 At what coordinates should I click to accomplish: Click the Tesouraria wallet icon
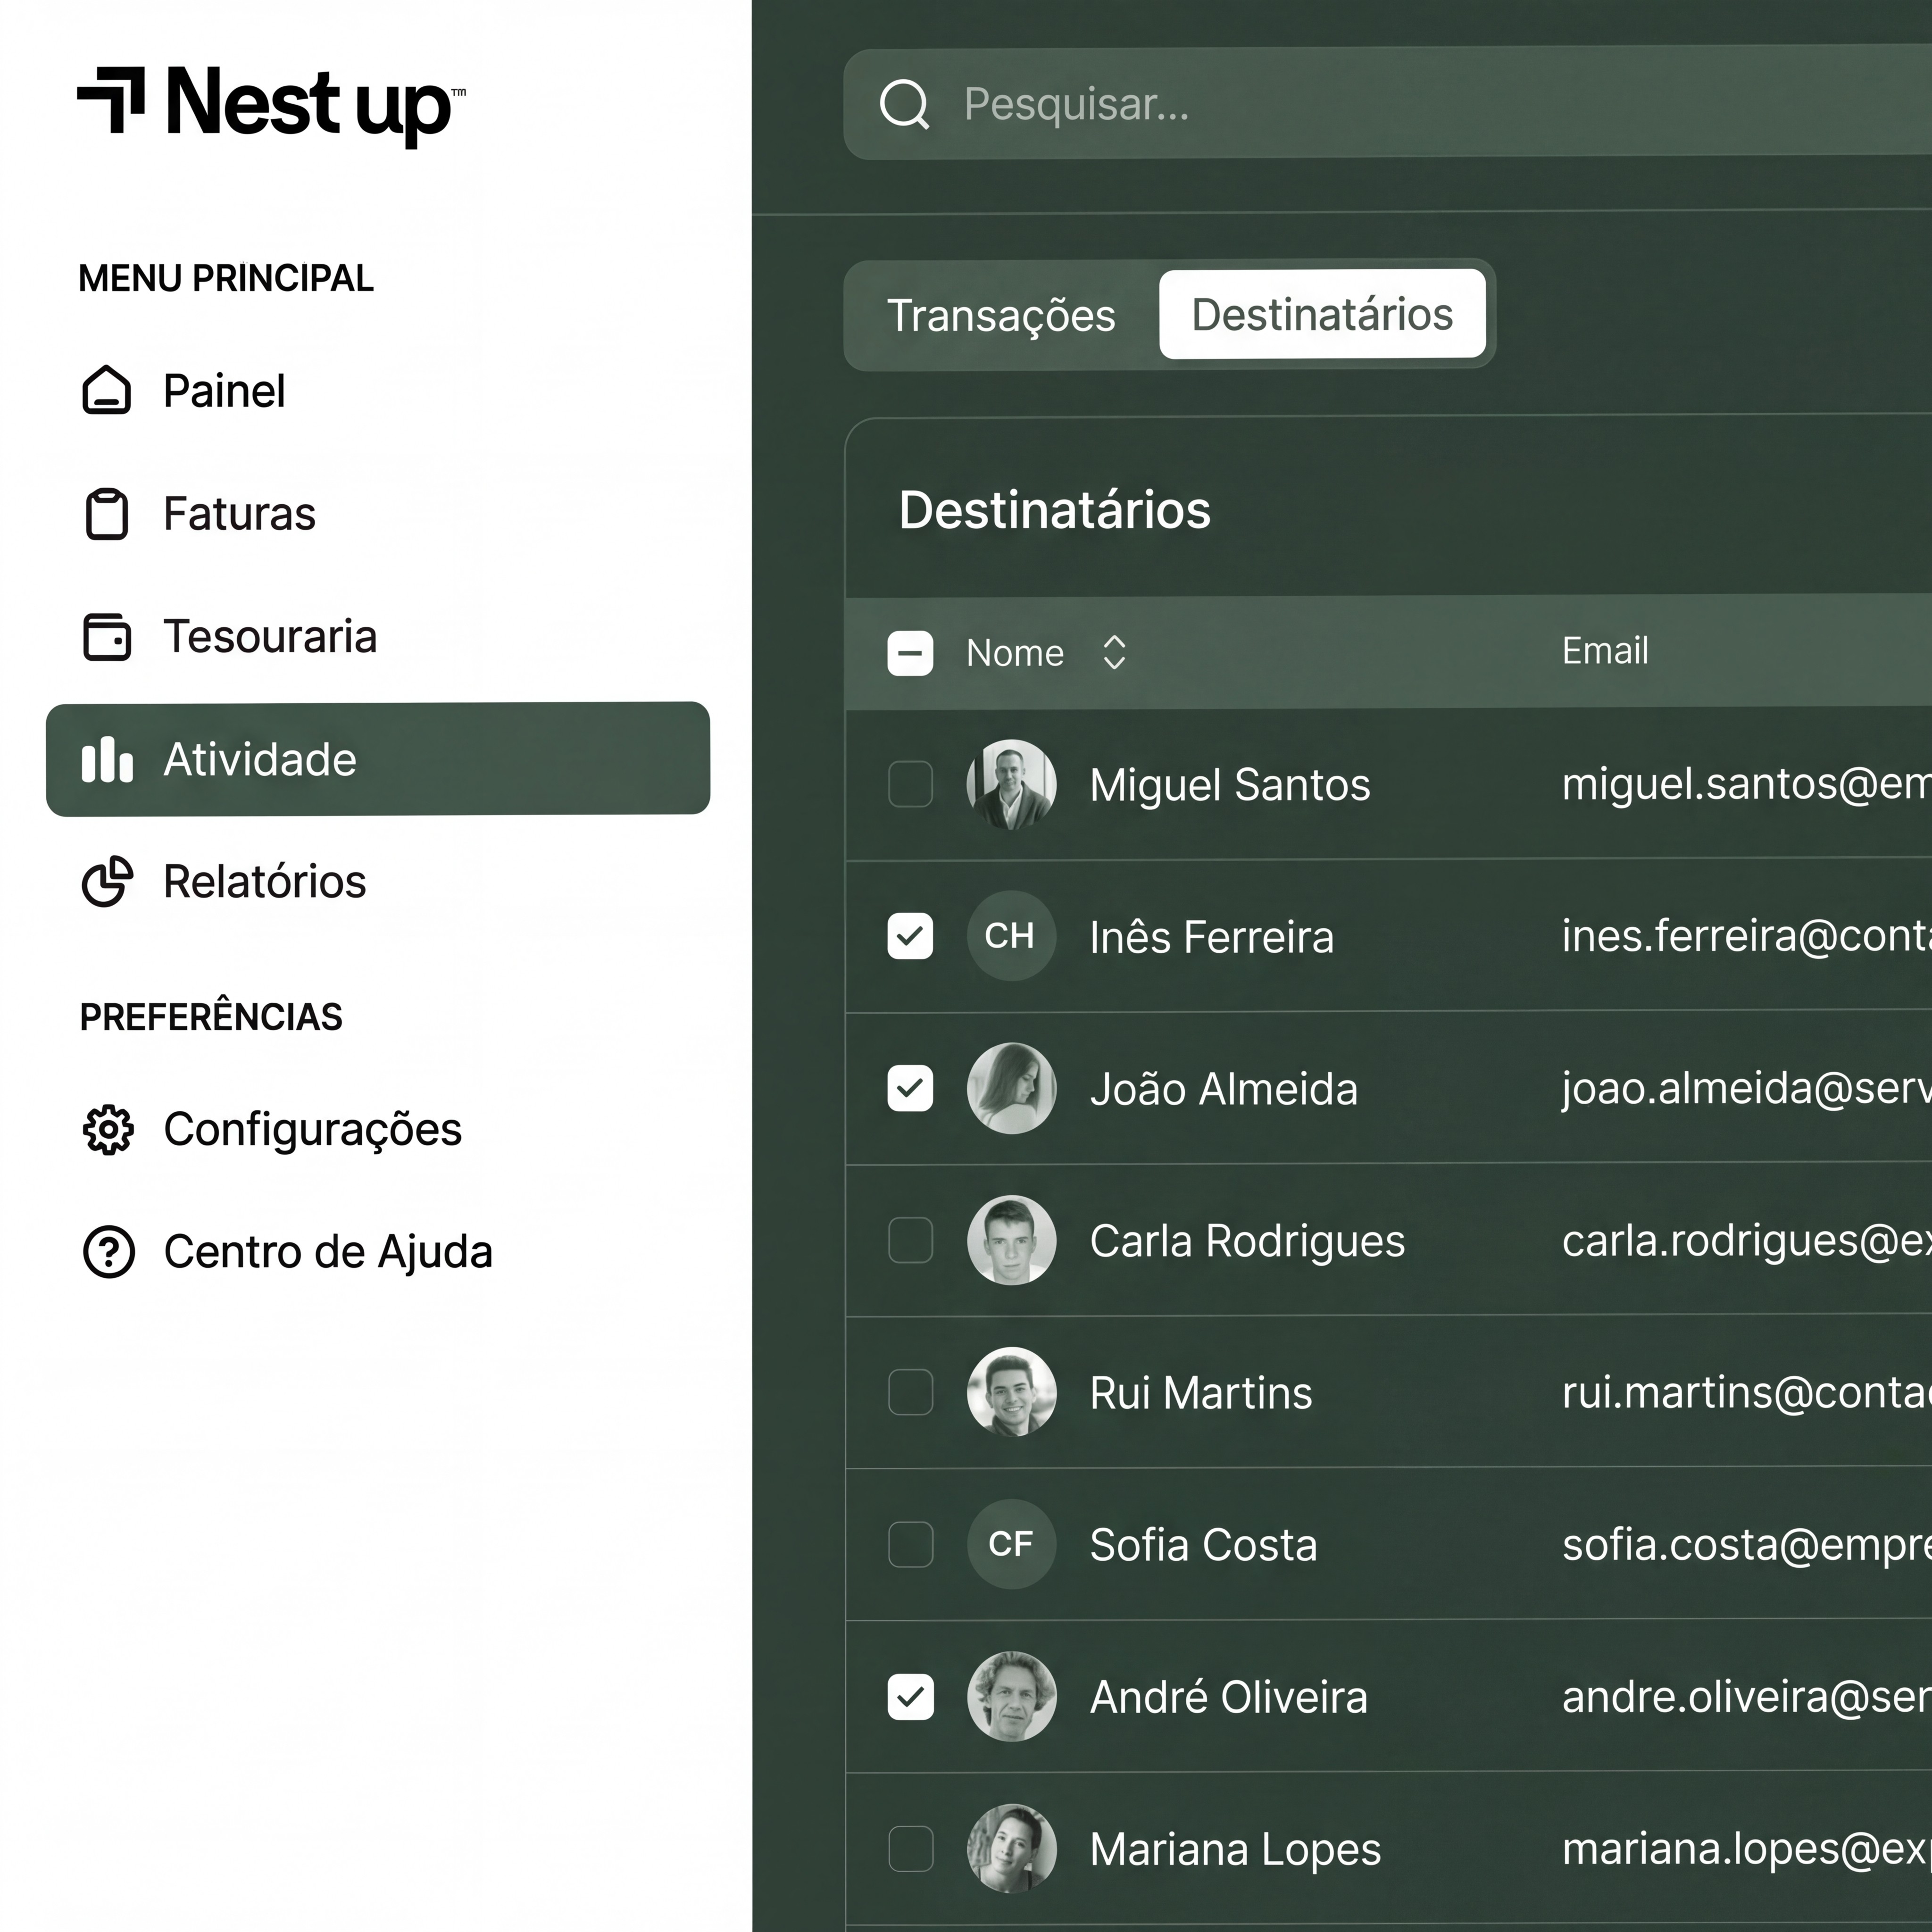(x=106, y=637)
